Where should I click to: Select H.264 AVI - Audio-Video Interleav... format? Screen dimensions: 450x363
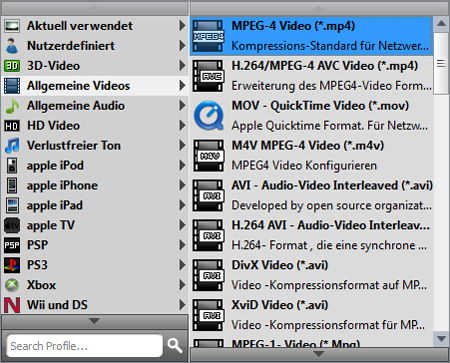coord(311,235)
